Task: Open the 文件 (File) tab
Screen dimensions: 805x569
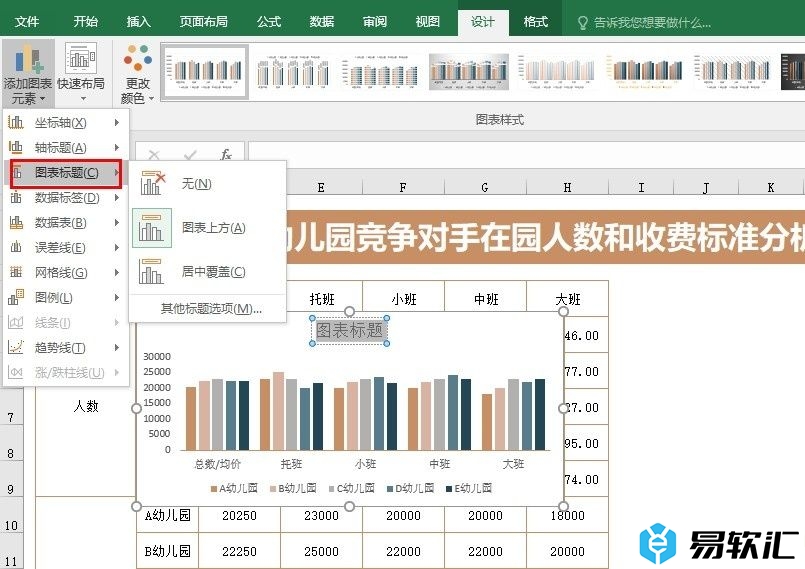Action: [x=27, y=22]
